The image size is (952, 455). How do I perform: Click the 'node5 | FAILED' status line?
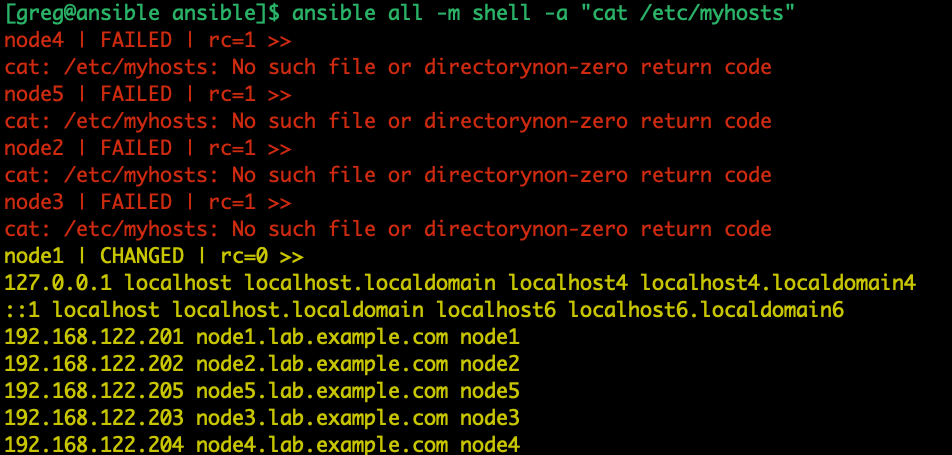coord(148,95)
